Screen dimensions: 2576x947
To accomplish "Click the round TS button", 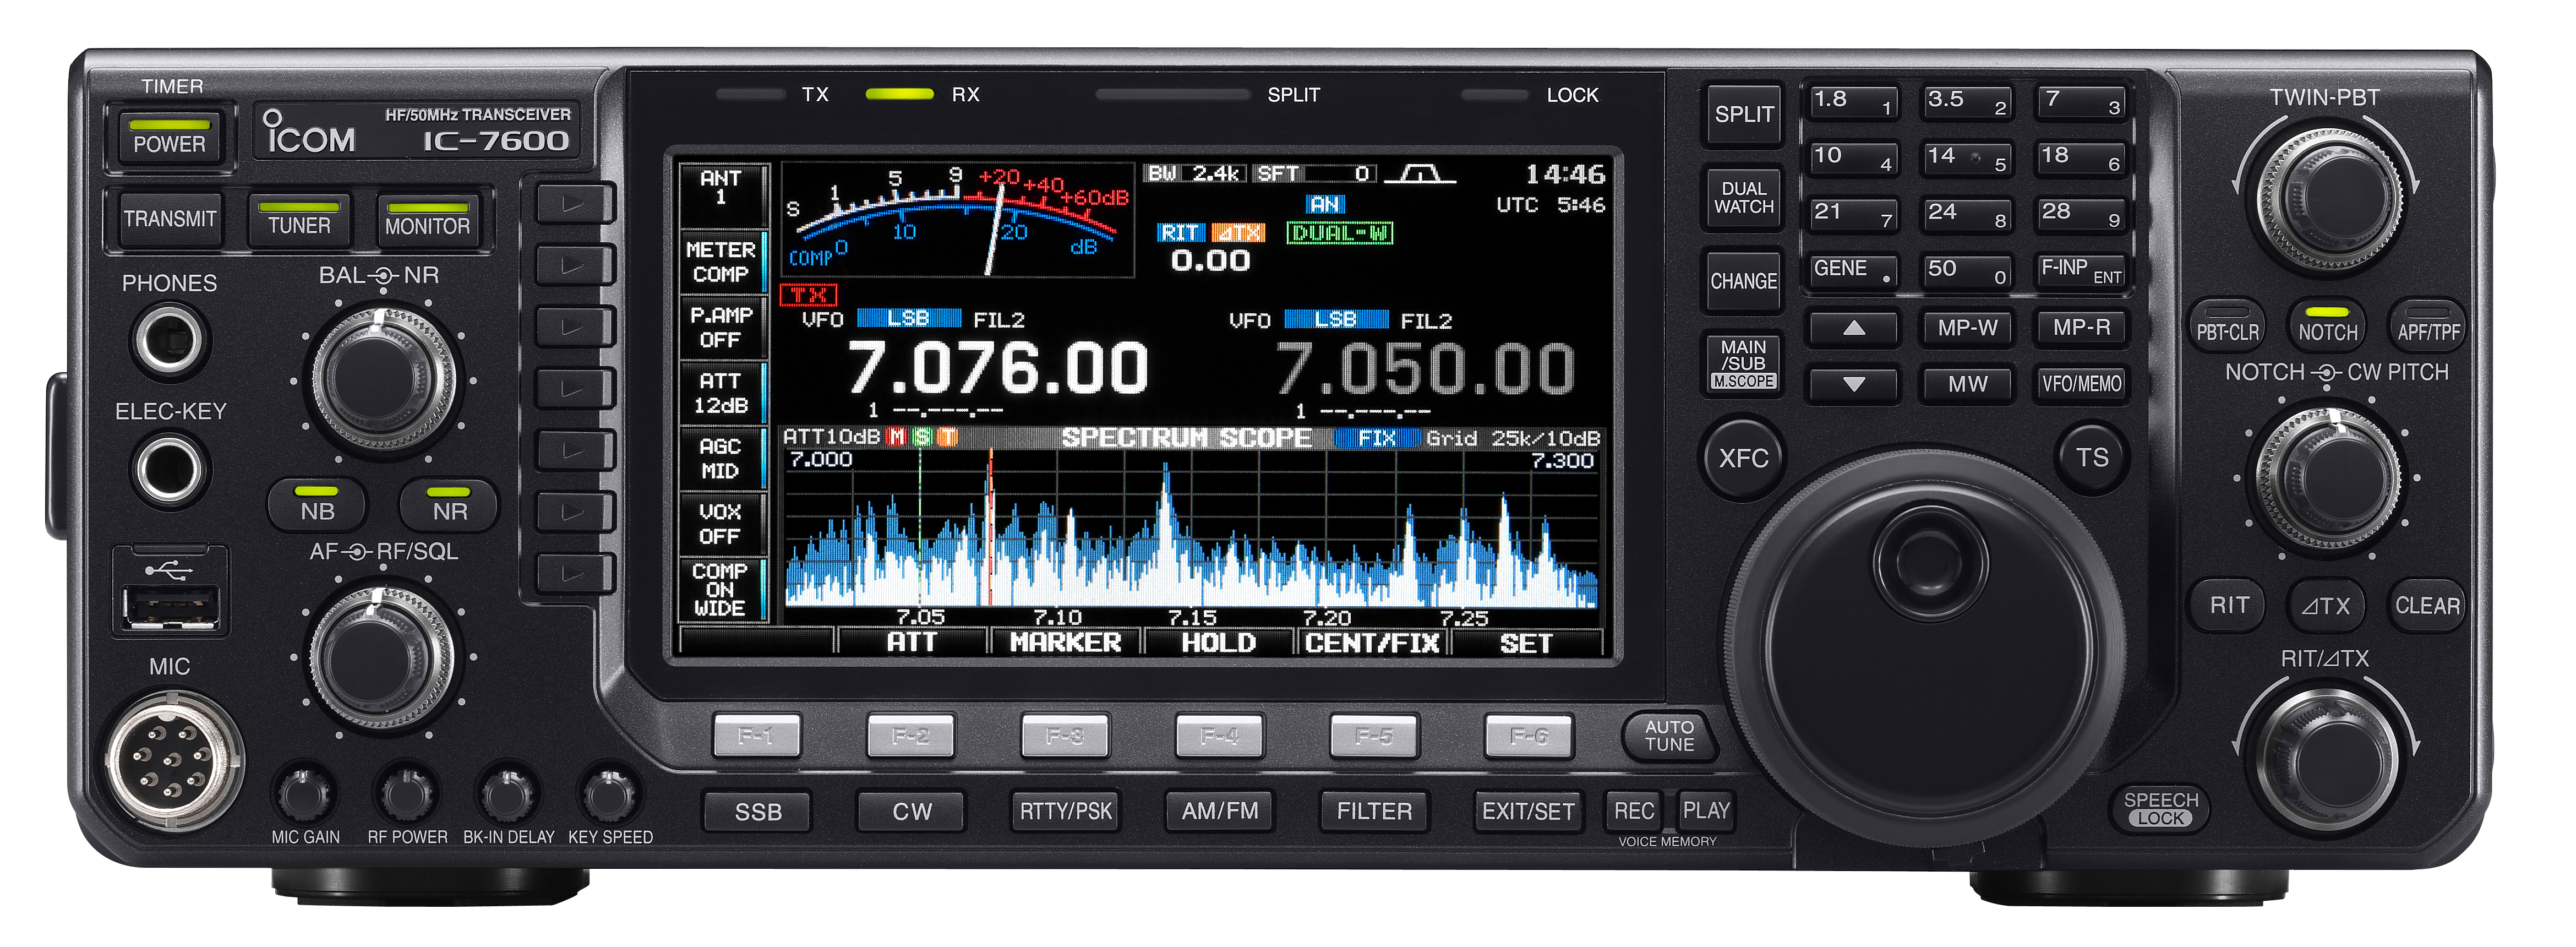I will 2092,458.
